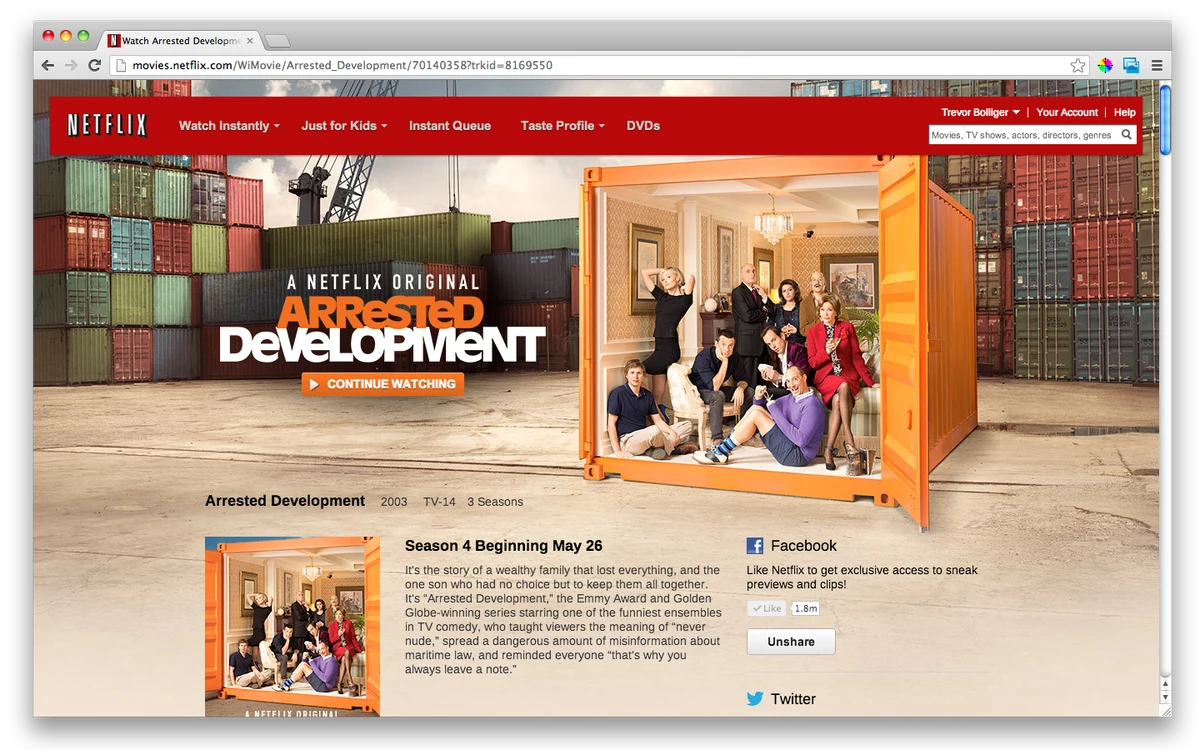Bookmark the page using the star icon
This screenshot has width=1200, height=750.
[1078, 64]
